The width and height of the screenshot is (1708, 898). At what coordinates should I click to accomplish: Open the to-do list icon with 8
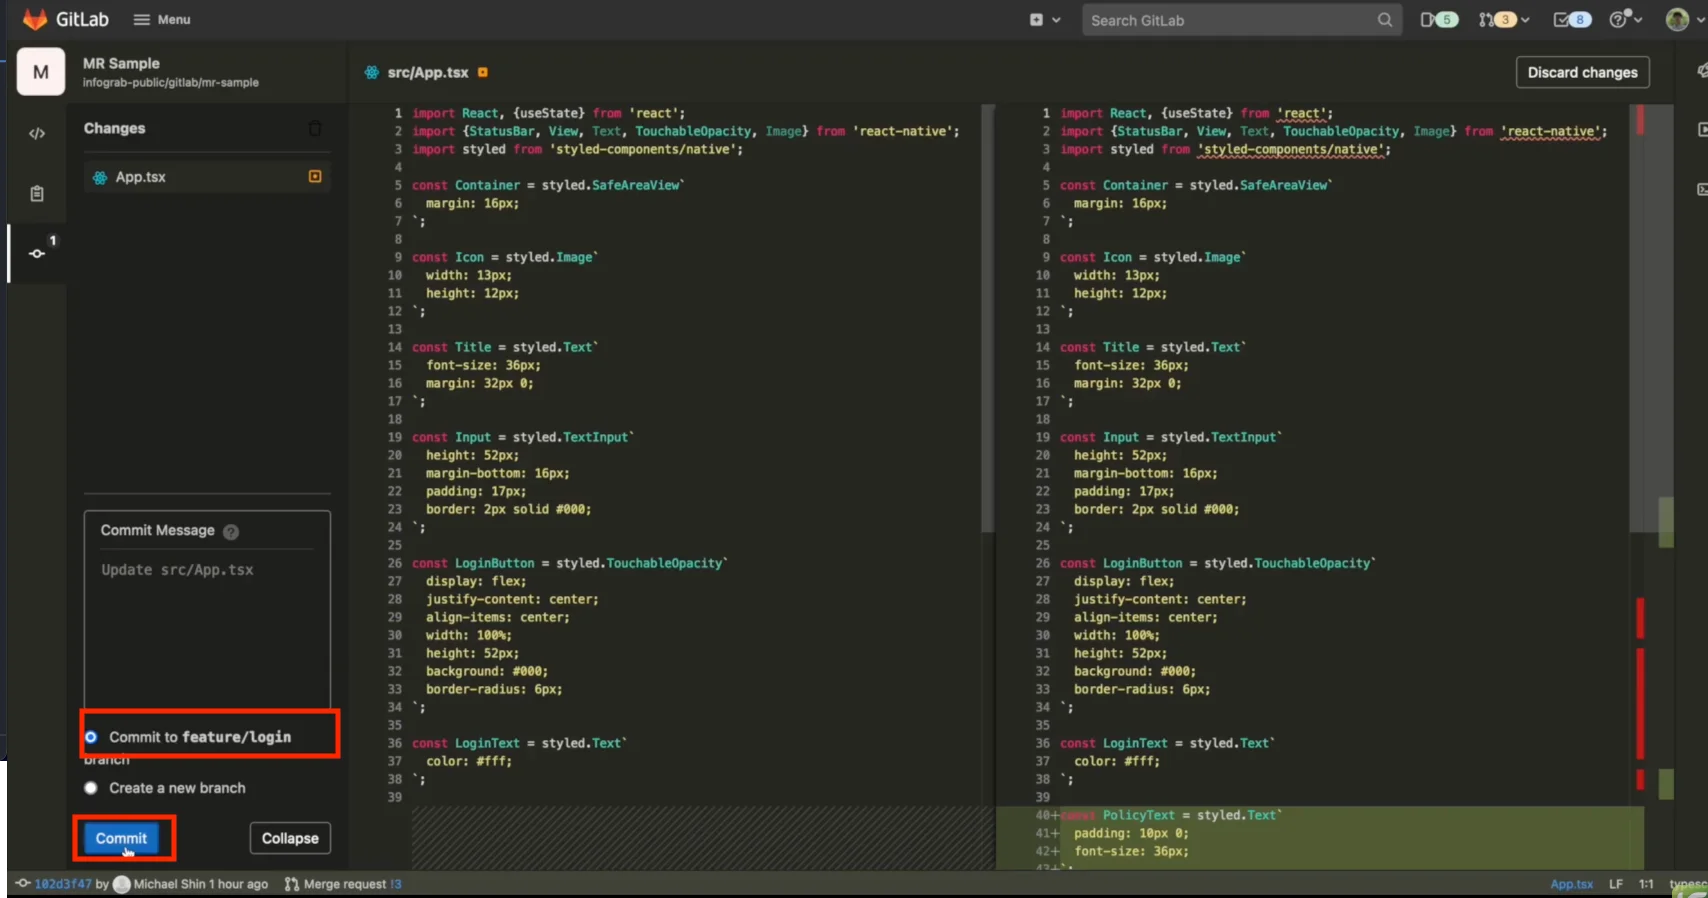(x=1571, y=20)
